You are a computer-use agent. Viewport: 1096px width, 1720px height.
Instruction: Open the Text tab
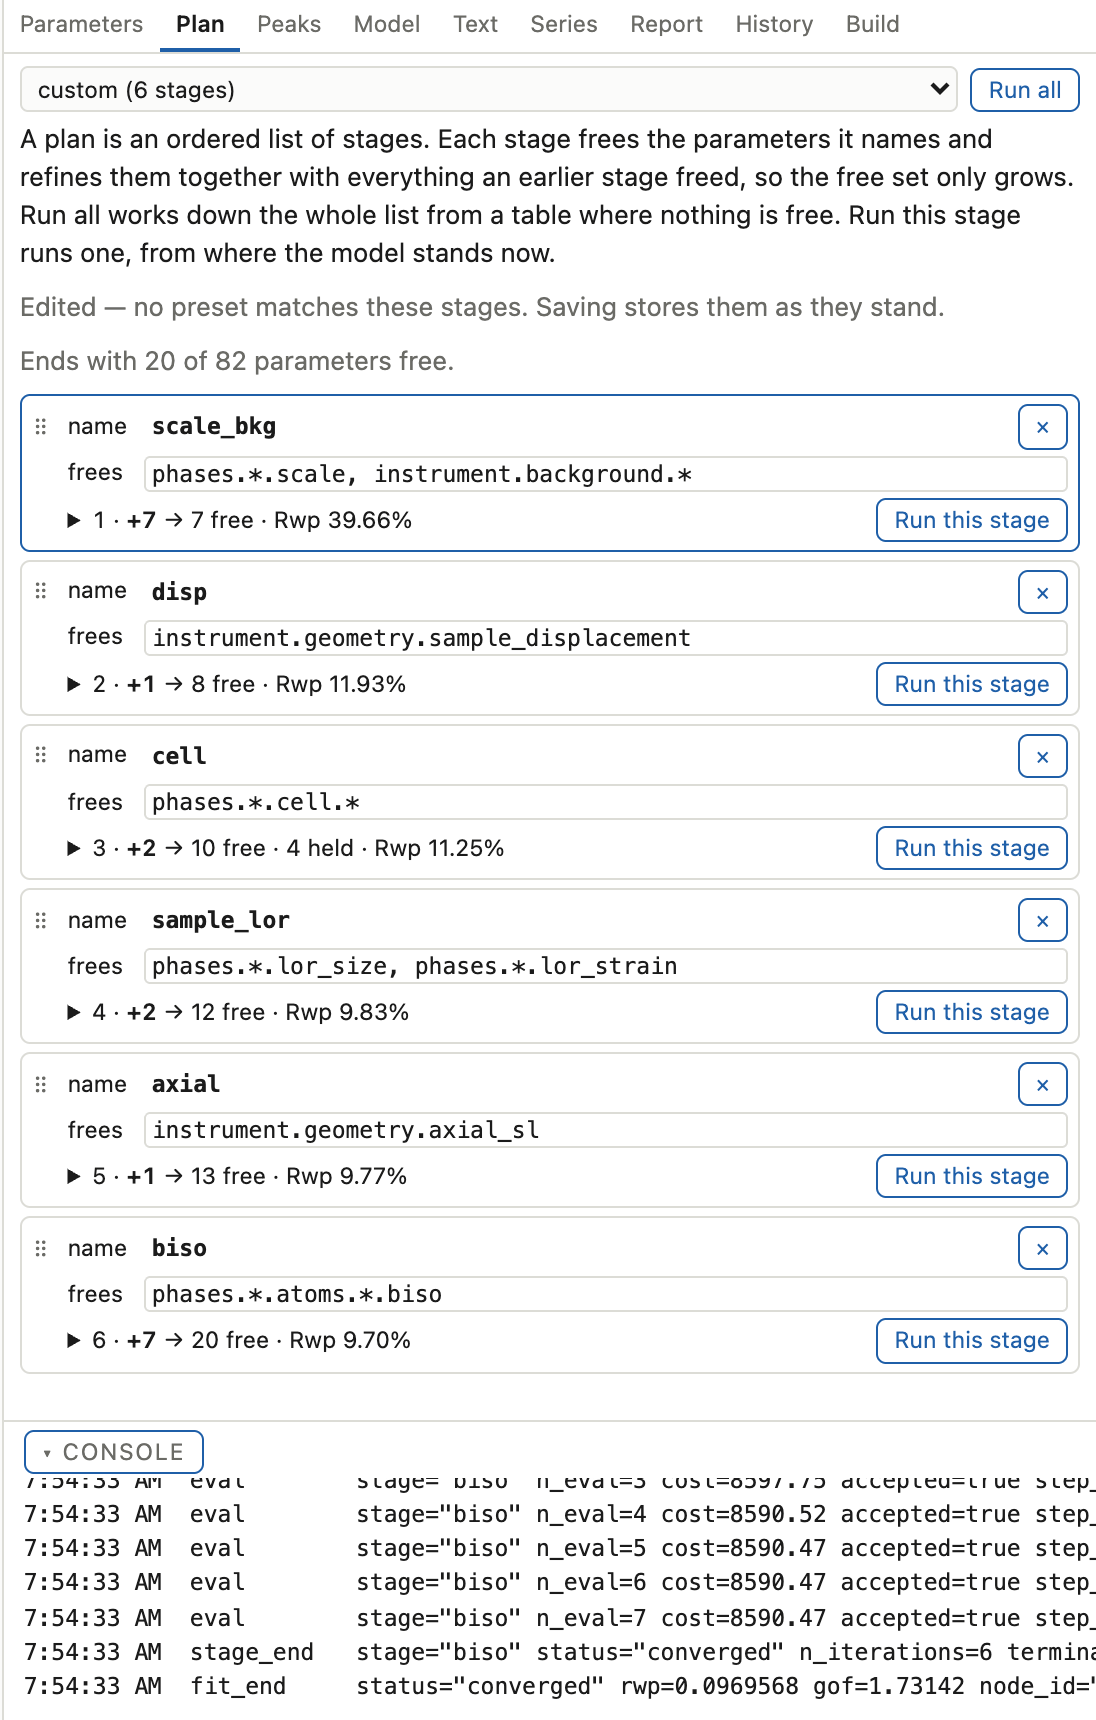point(475,24)
